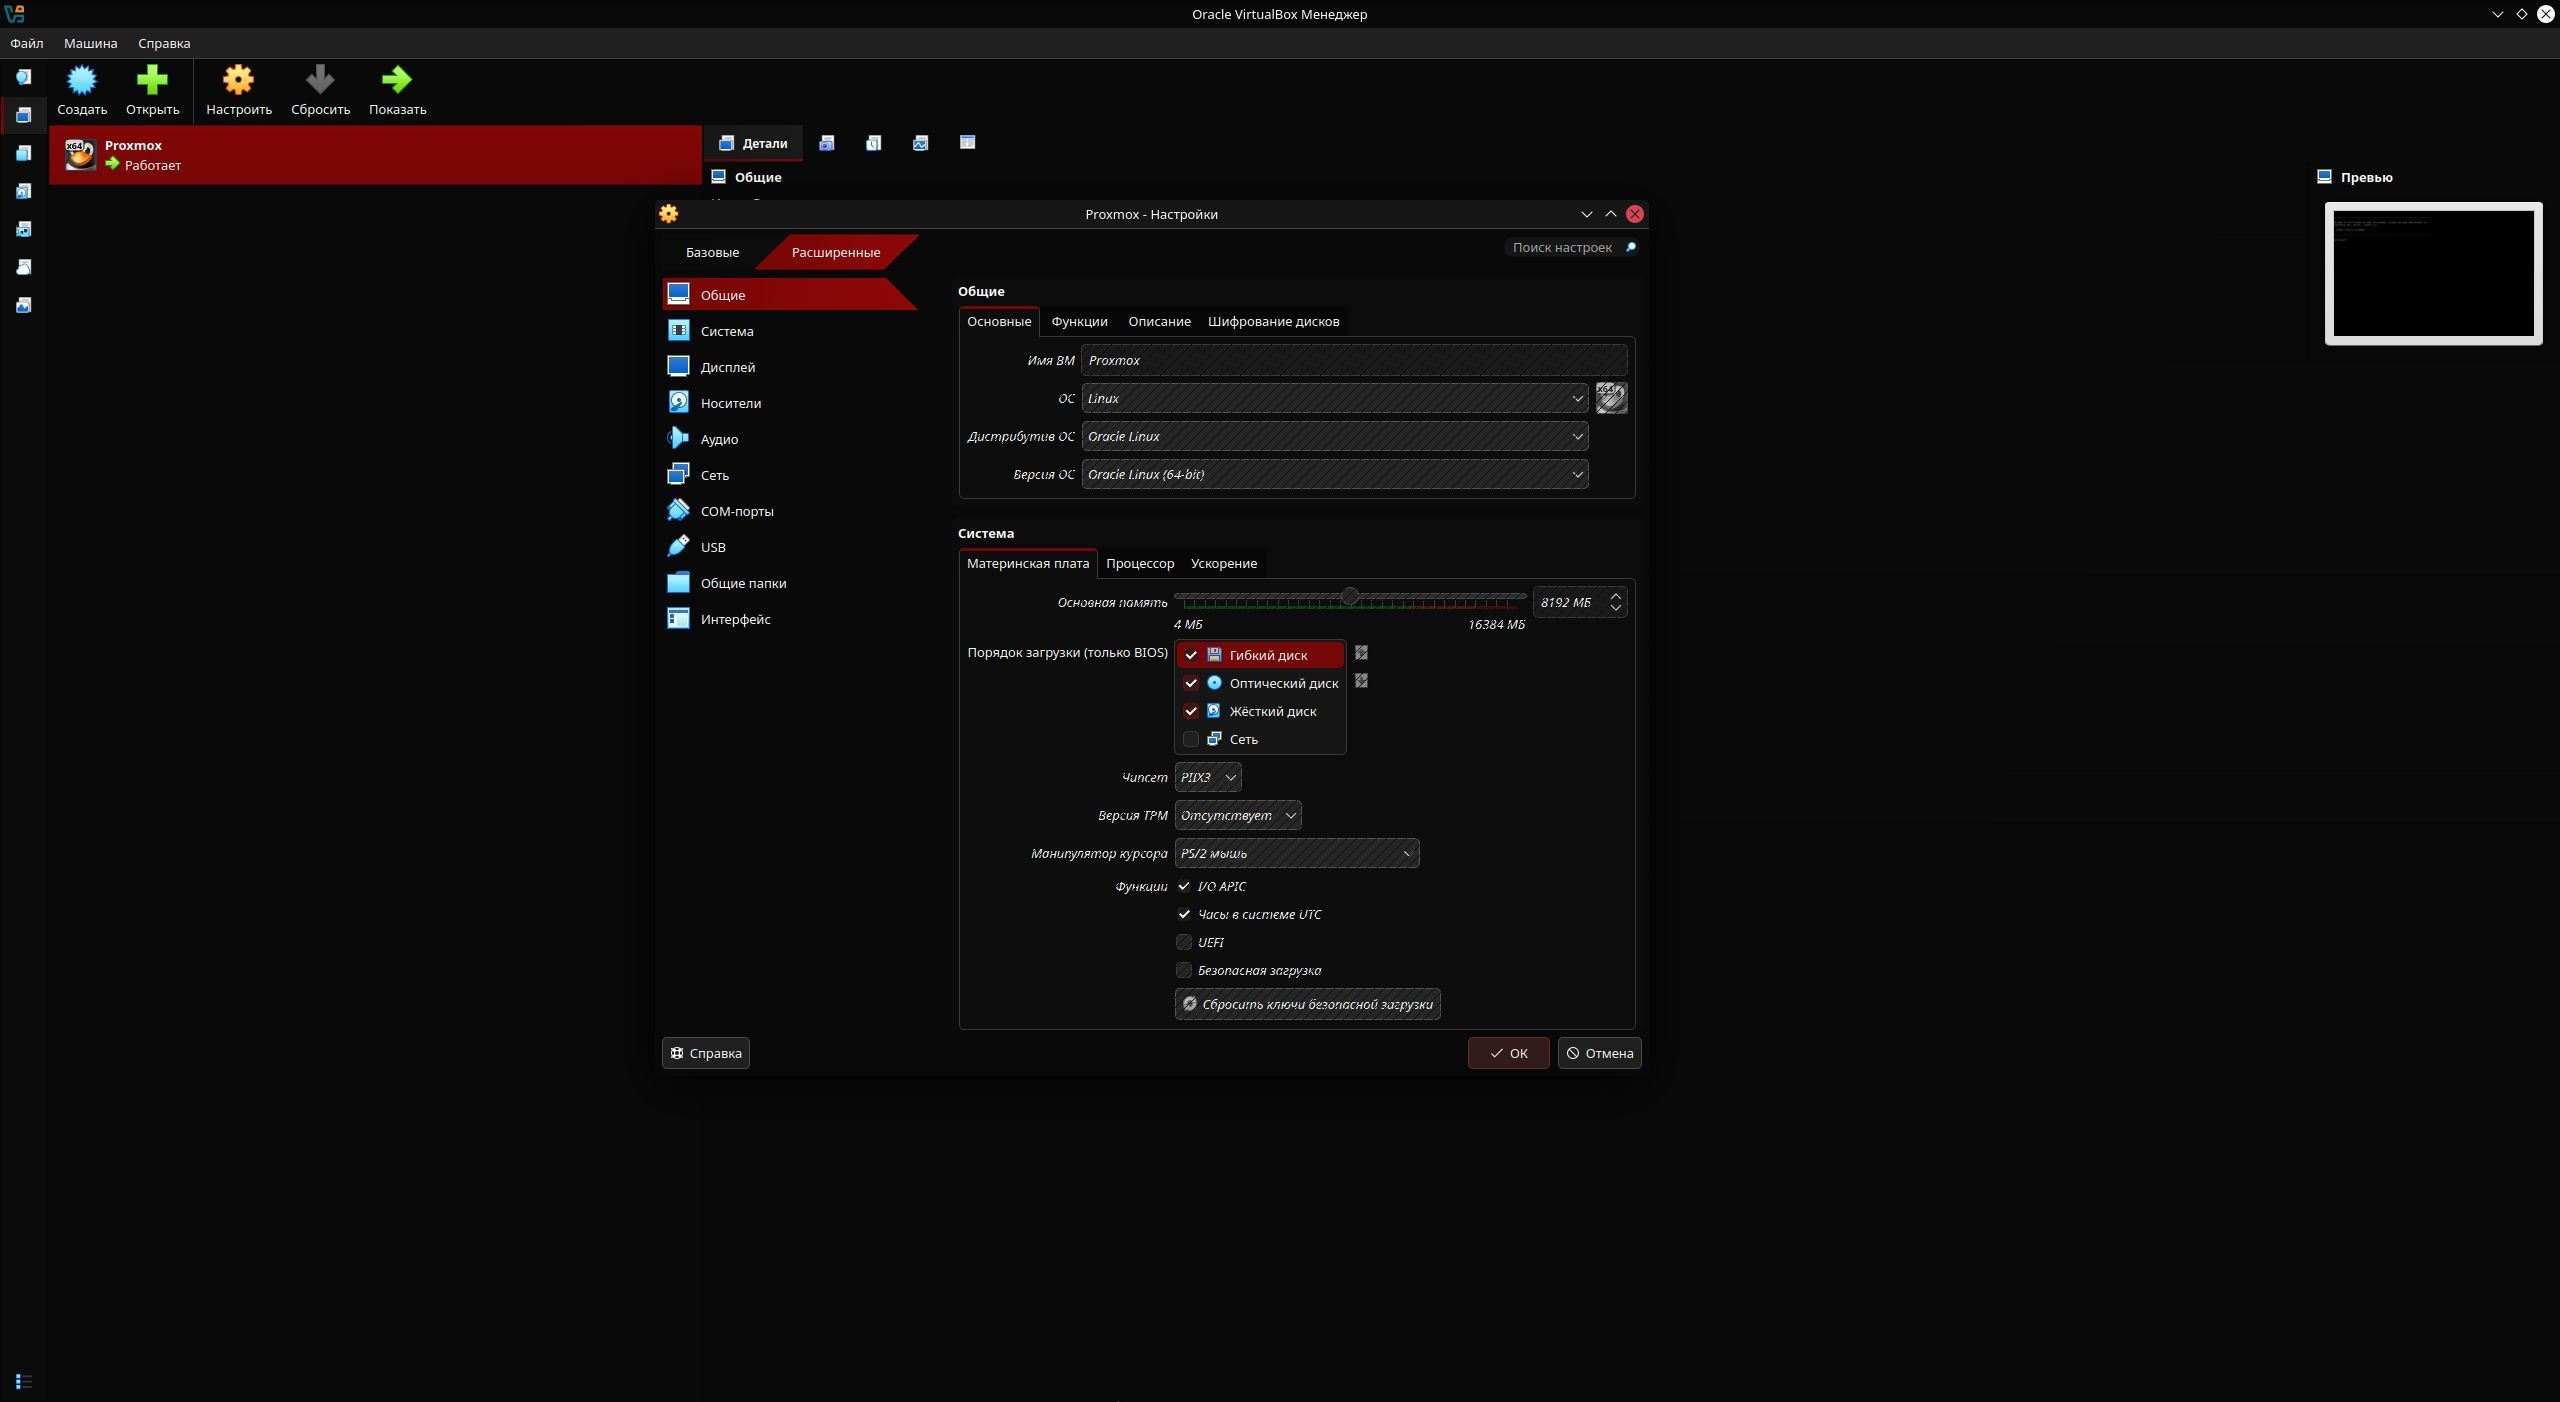Click the Настроить gear toolbar icon
The height and width of the screenshot is (1402, 2560).
[x=238, y=80]
